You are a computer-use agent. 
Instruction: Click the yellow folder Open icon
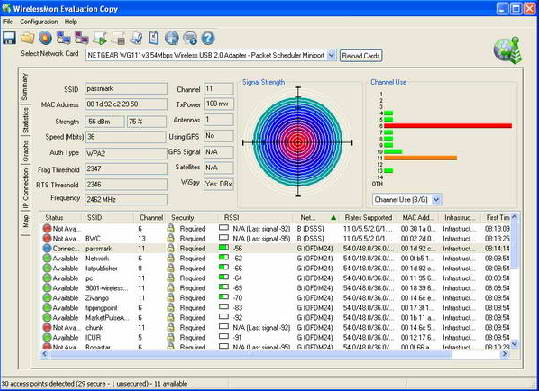point(27,37)
